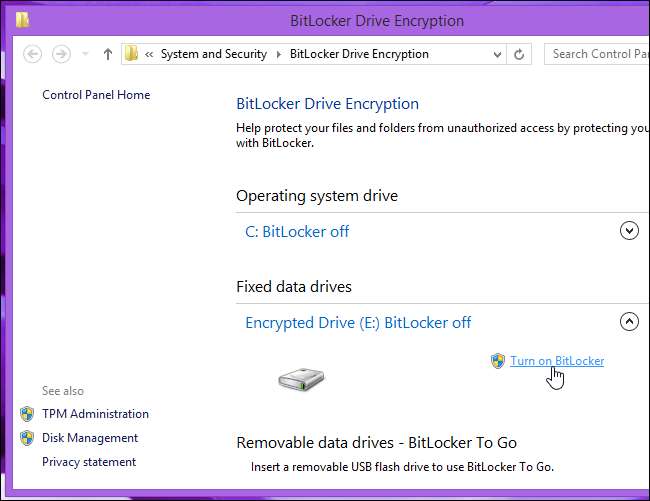Click the folder icon in address bar

click(x=131, y=54)
